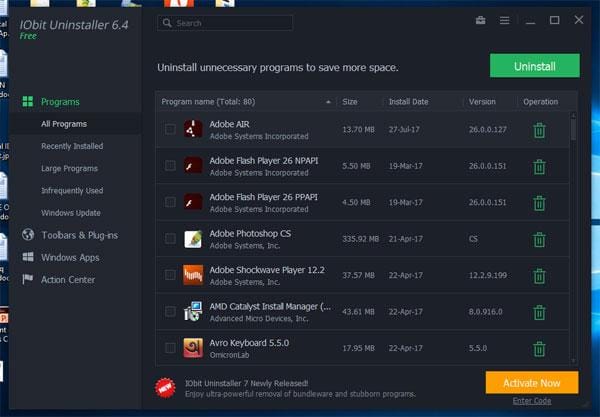Click trash icon for AMD Catalyst Install Manager
The height and width of the screenshot is (417, 600).
point(540,312)
